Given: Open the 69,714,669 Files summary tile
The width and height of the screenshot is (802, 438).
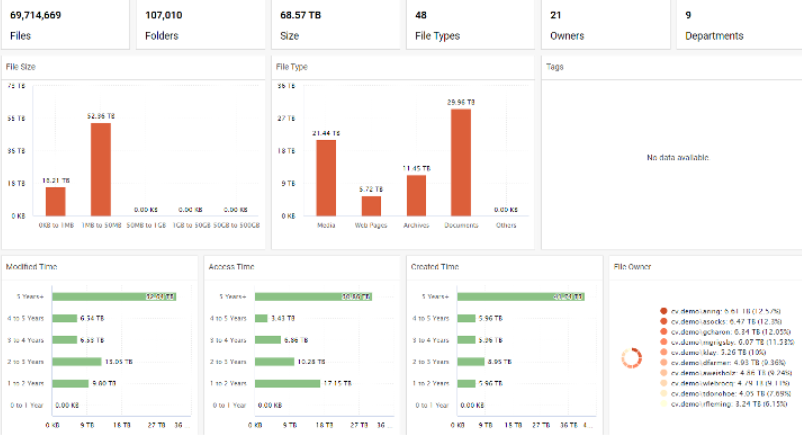Looking at the screenshot, I should click(x=65, y=25).
